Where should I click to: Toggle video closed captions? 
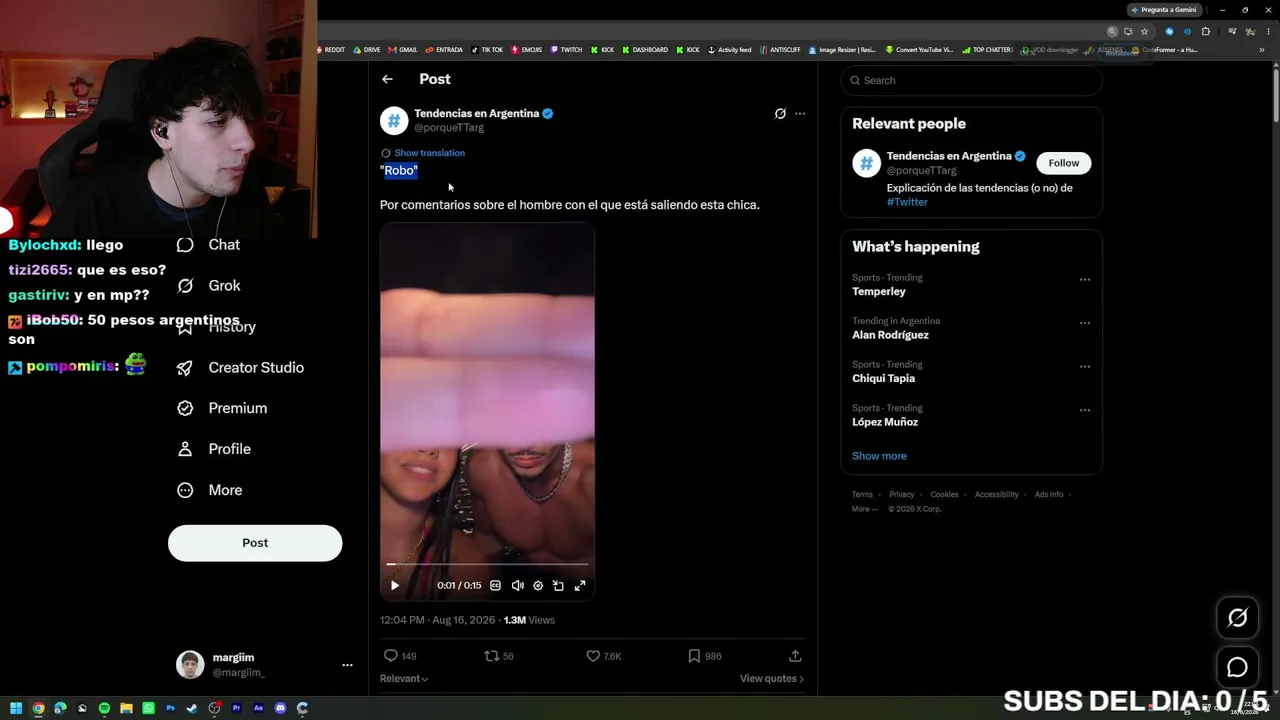[495, 586]
